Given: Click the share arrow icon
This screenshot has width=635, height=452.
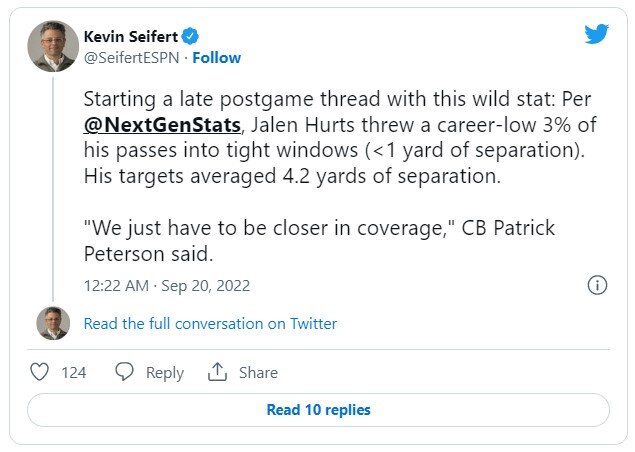Looking at the screenshot, I should tap(217, 372).
